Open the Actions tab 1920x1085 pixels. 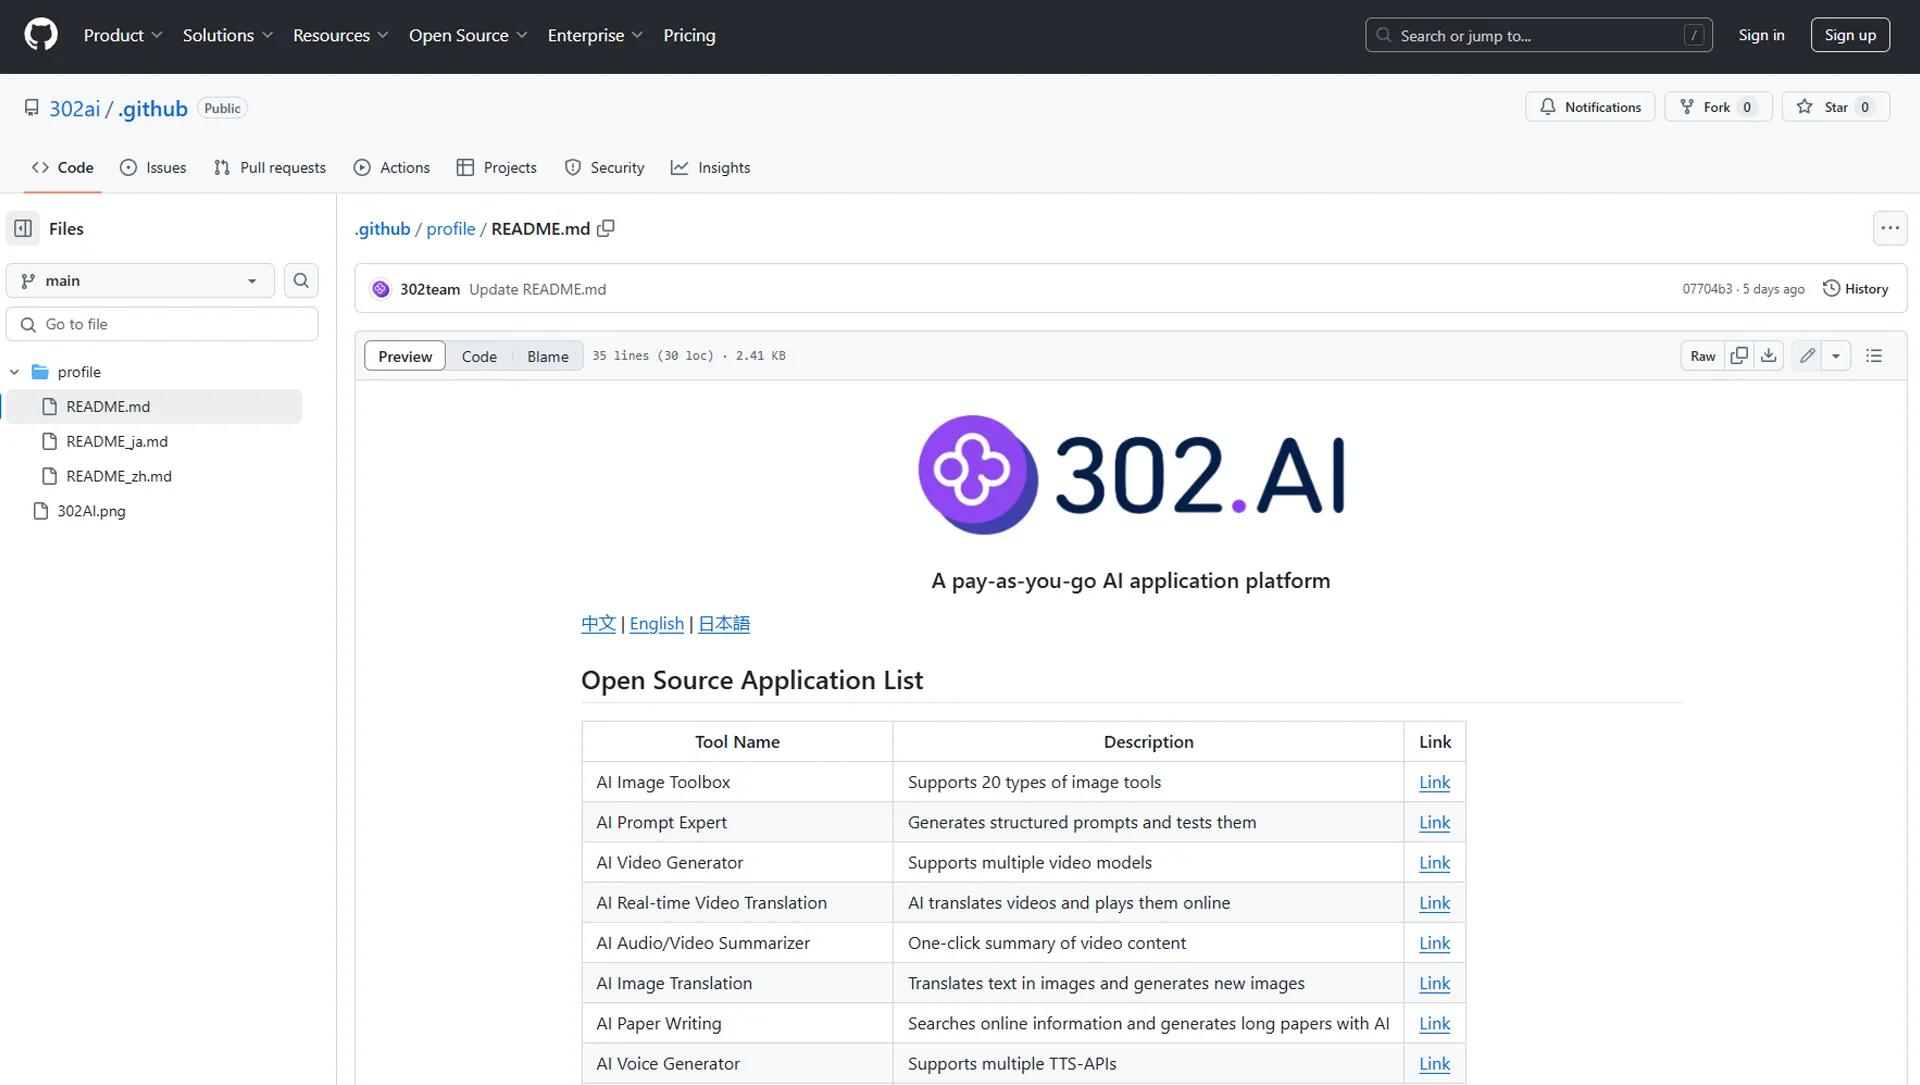click(x=392, y=168)
